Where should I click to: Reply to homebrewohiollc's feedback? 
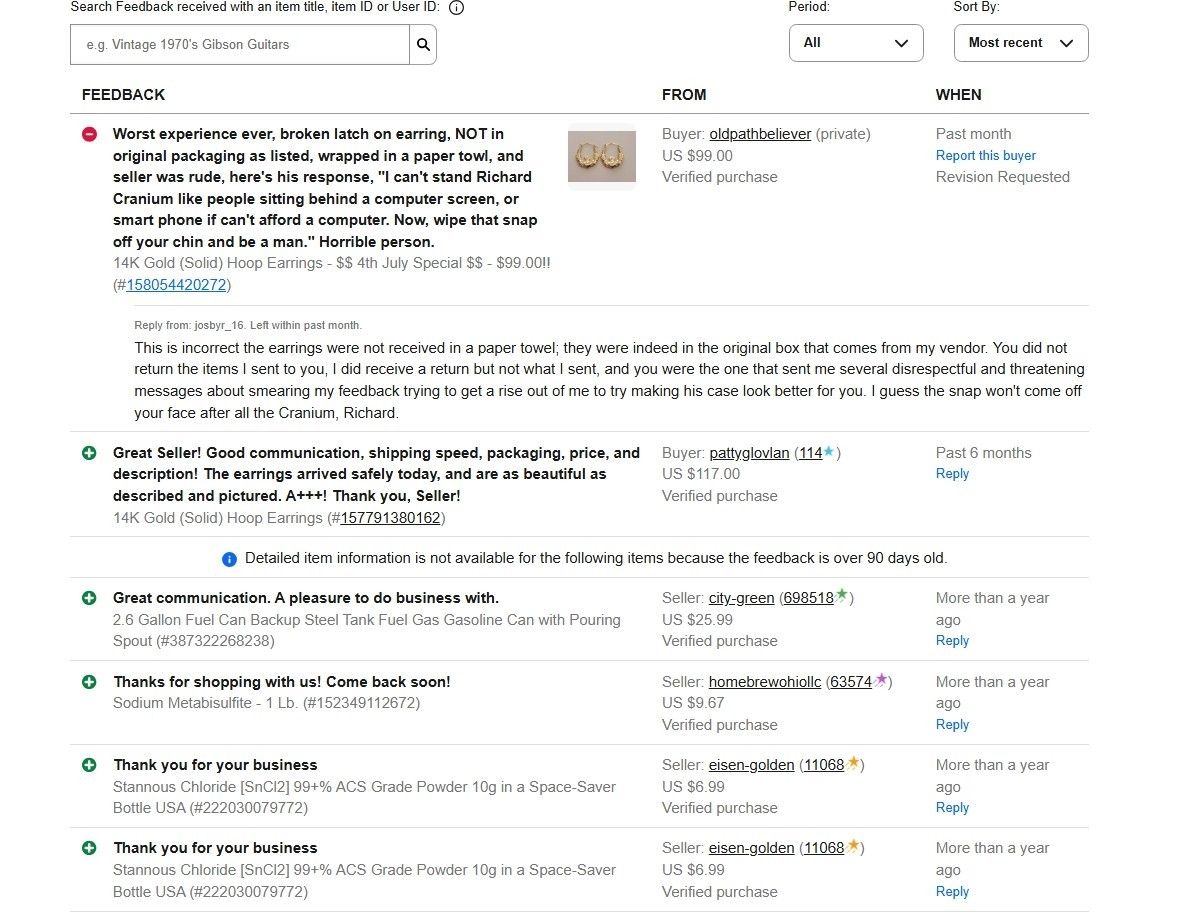point(952,724)
